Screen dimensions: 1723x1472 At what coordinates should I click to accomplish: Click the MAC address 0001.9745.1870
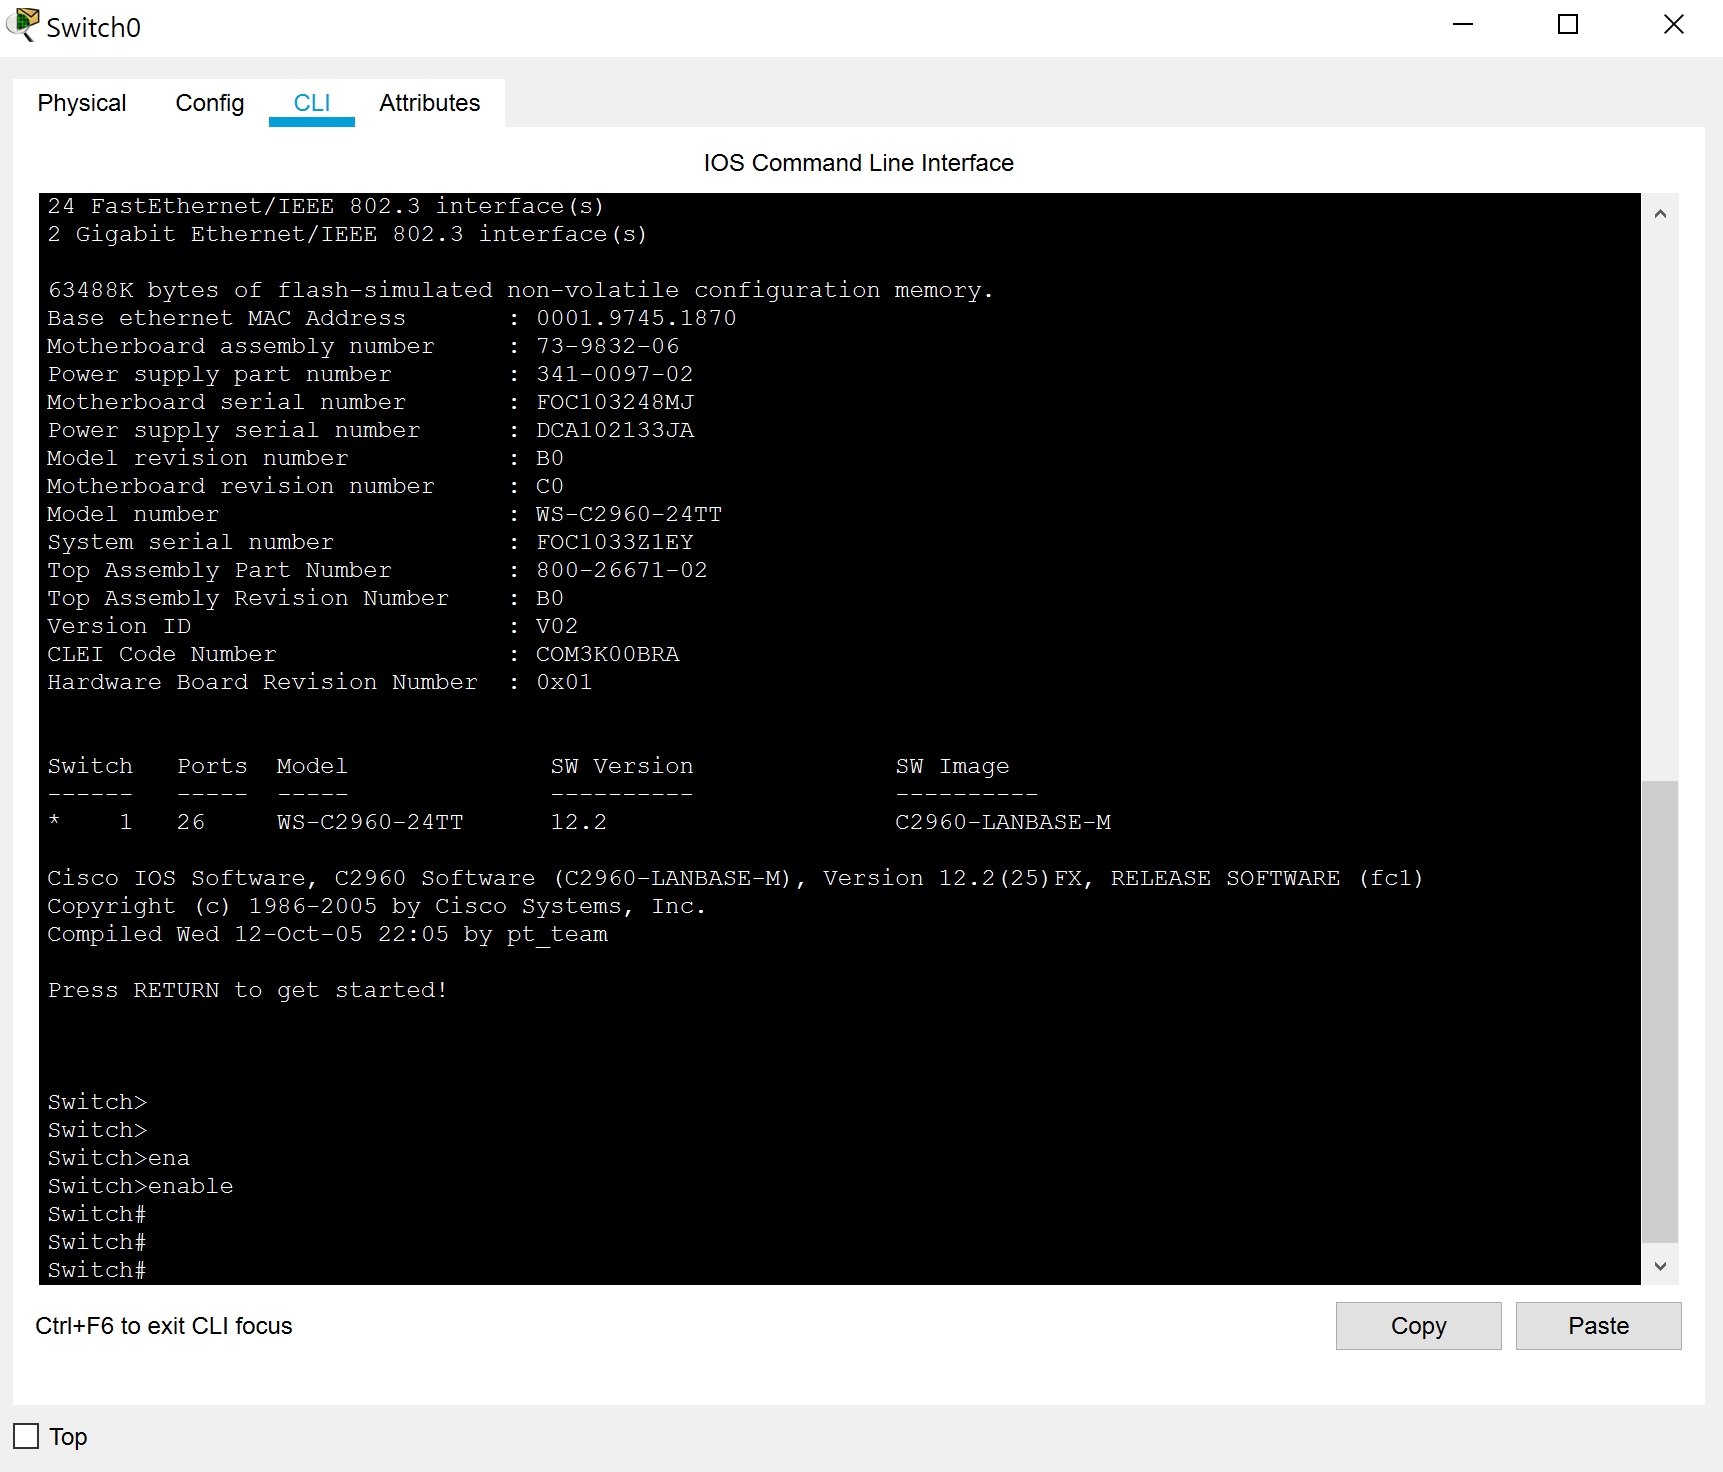point(636,318)
